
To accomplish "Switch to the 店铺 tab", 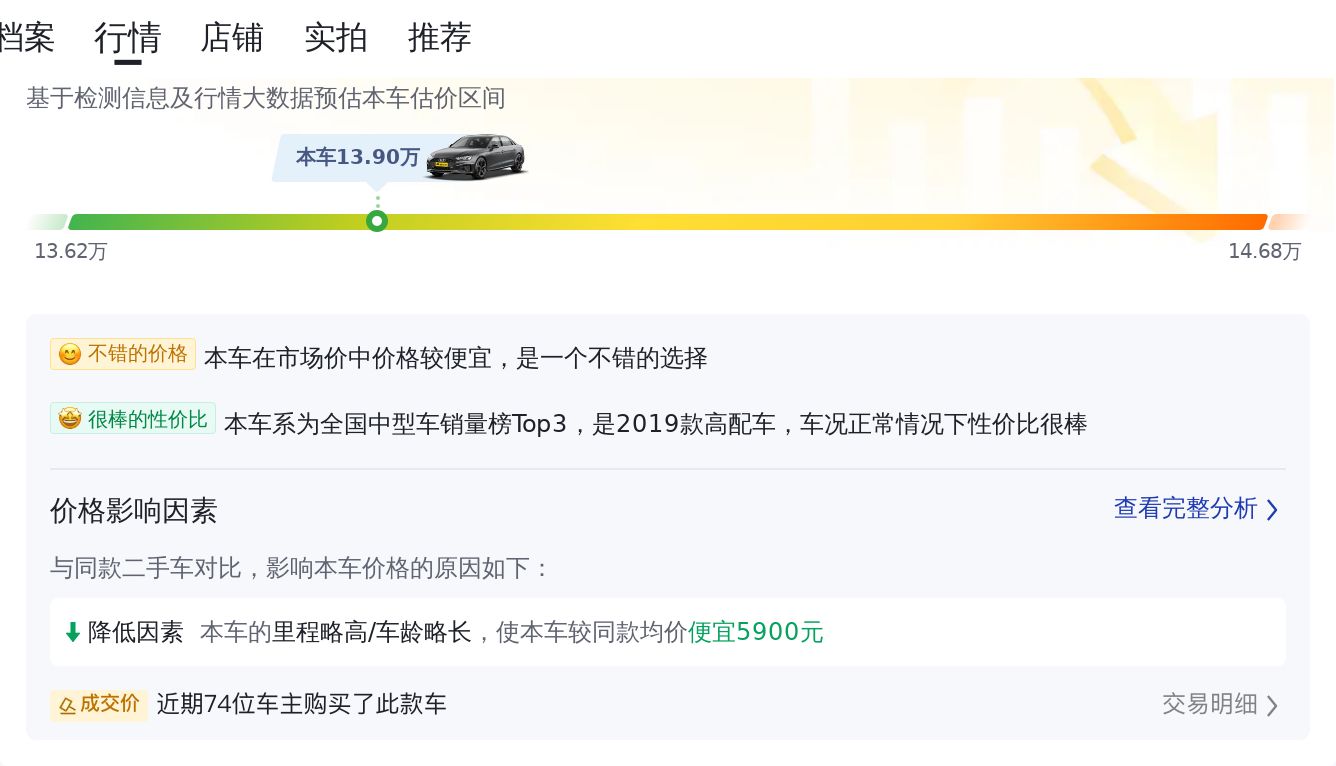I will [x=231, y=38].
